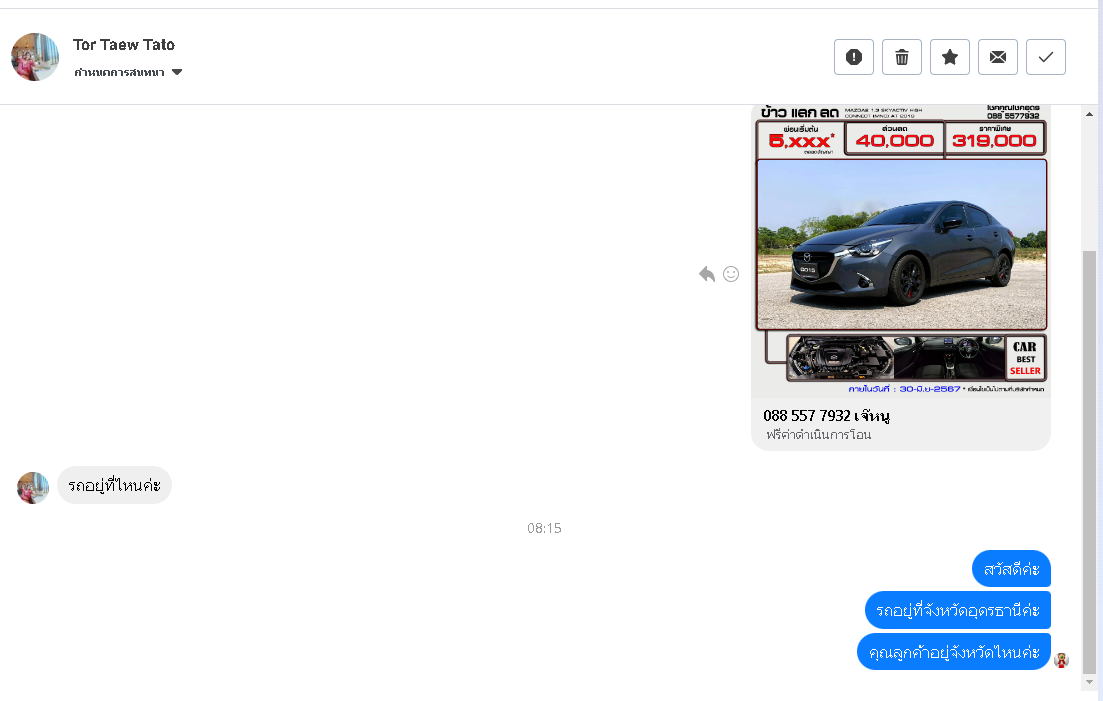Click scrollbar down arrow

(x=1089, y=682)
